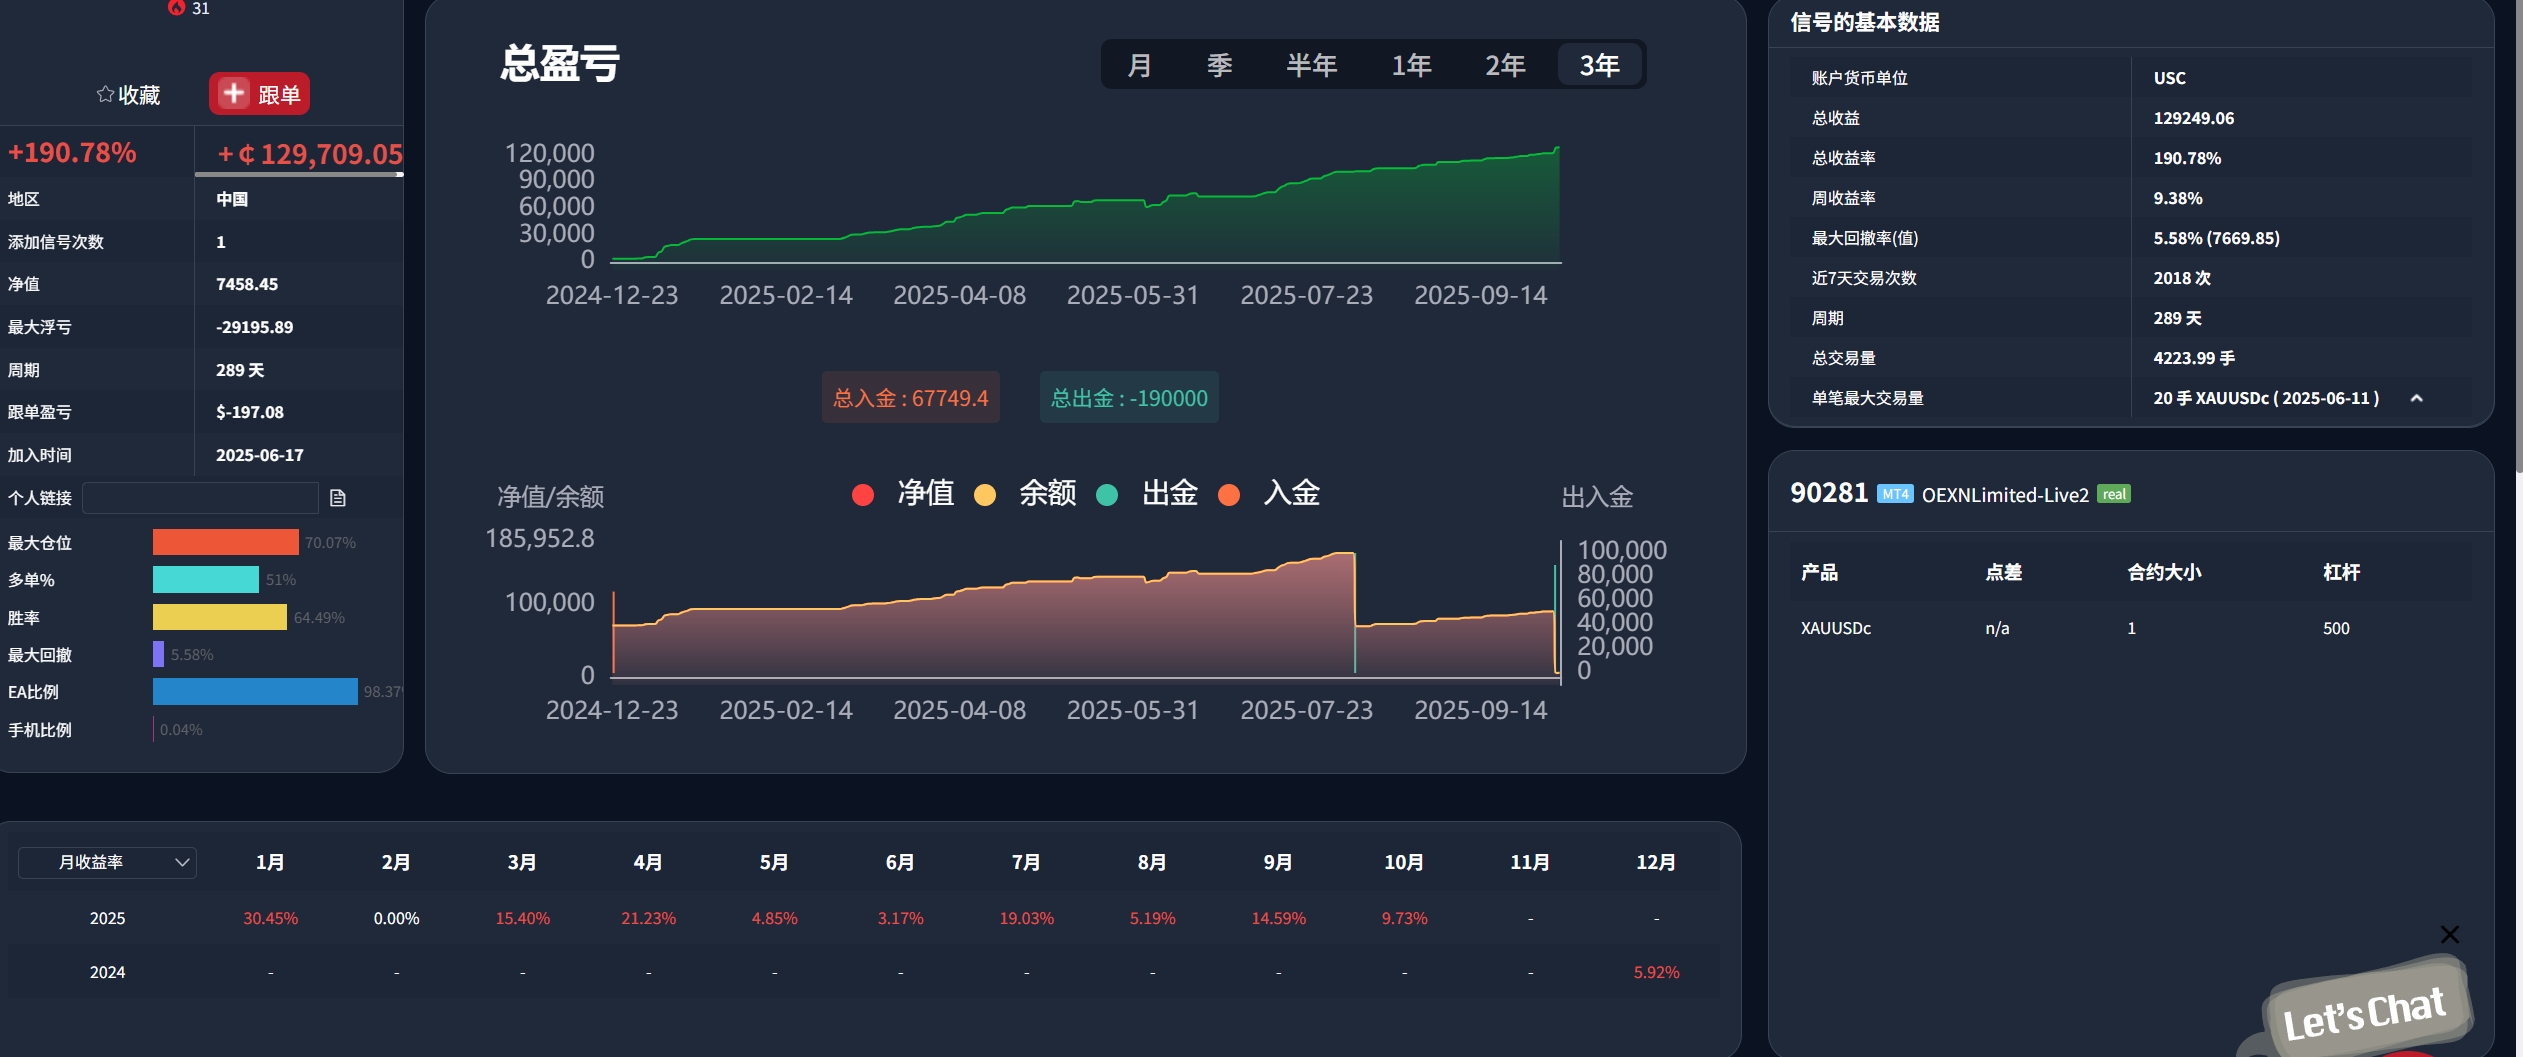Add signal to favorites via 收藏
This screenshot has width=2523, height=1057.
coord(128,94)
